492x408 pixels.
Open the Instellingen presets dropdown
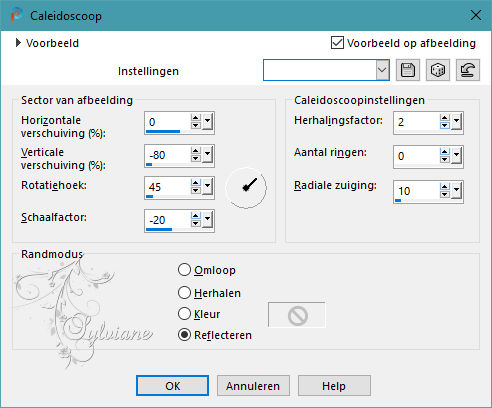[383, 70]
